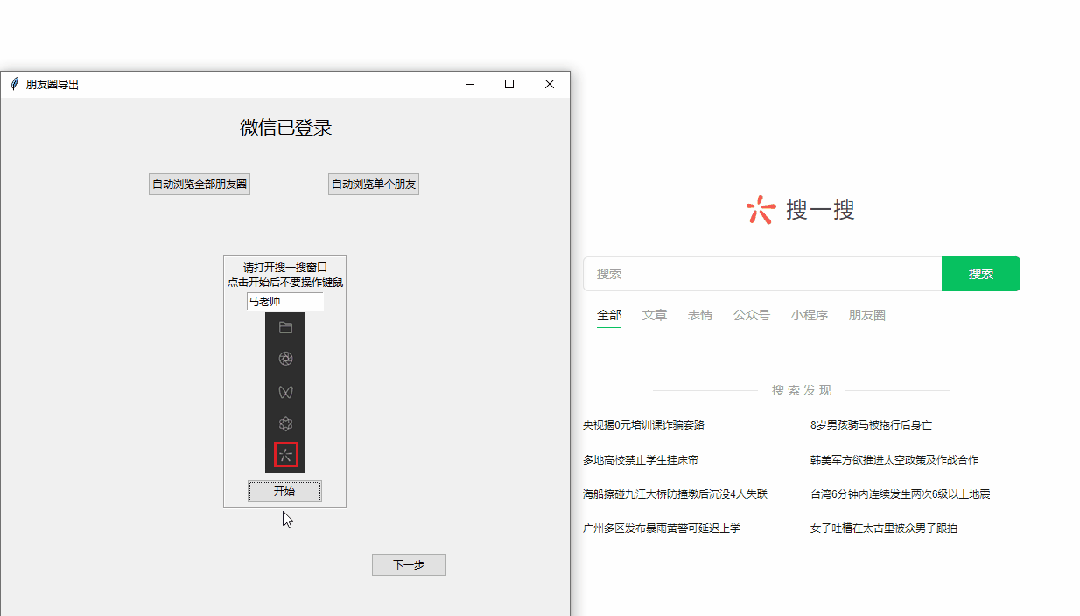The height and width of the screenshot is (616, 1080).
Task: Click into the 搜一搜 search box
Action: 762,274
